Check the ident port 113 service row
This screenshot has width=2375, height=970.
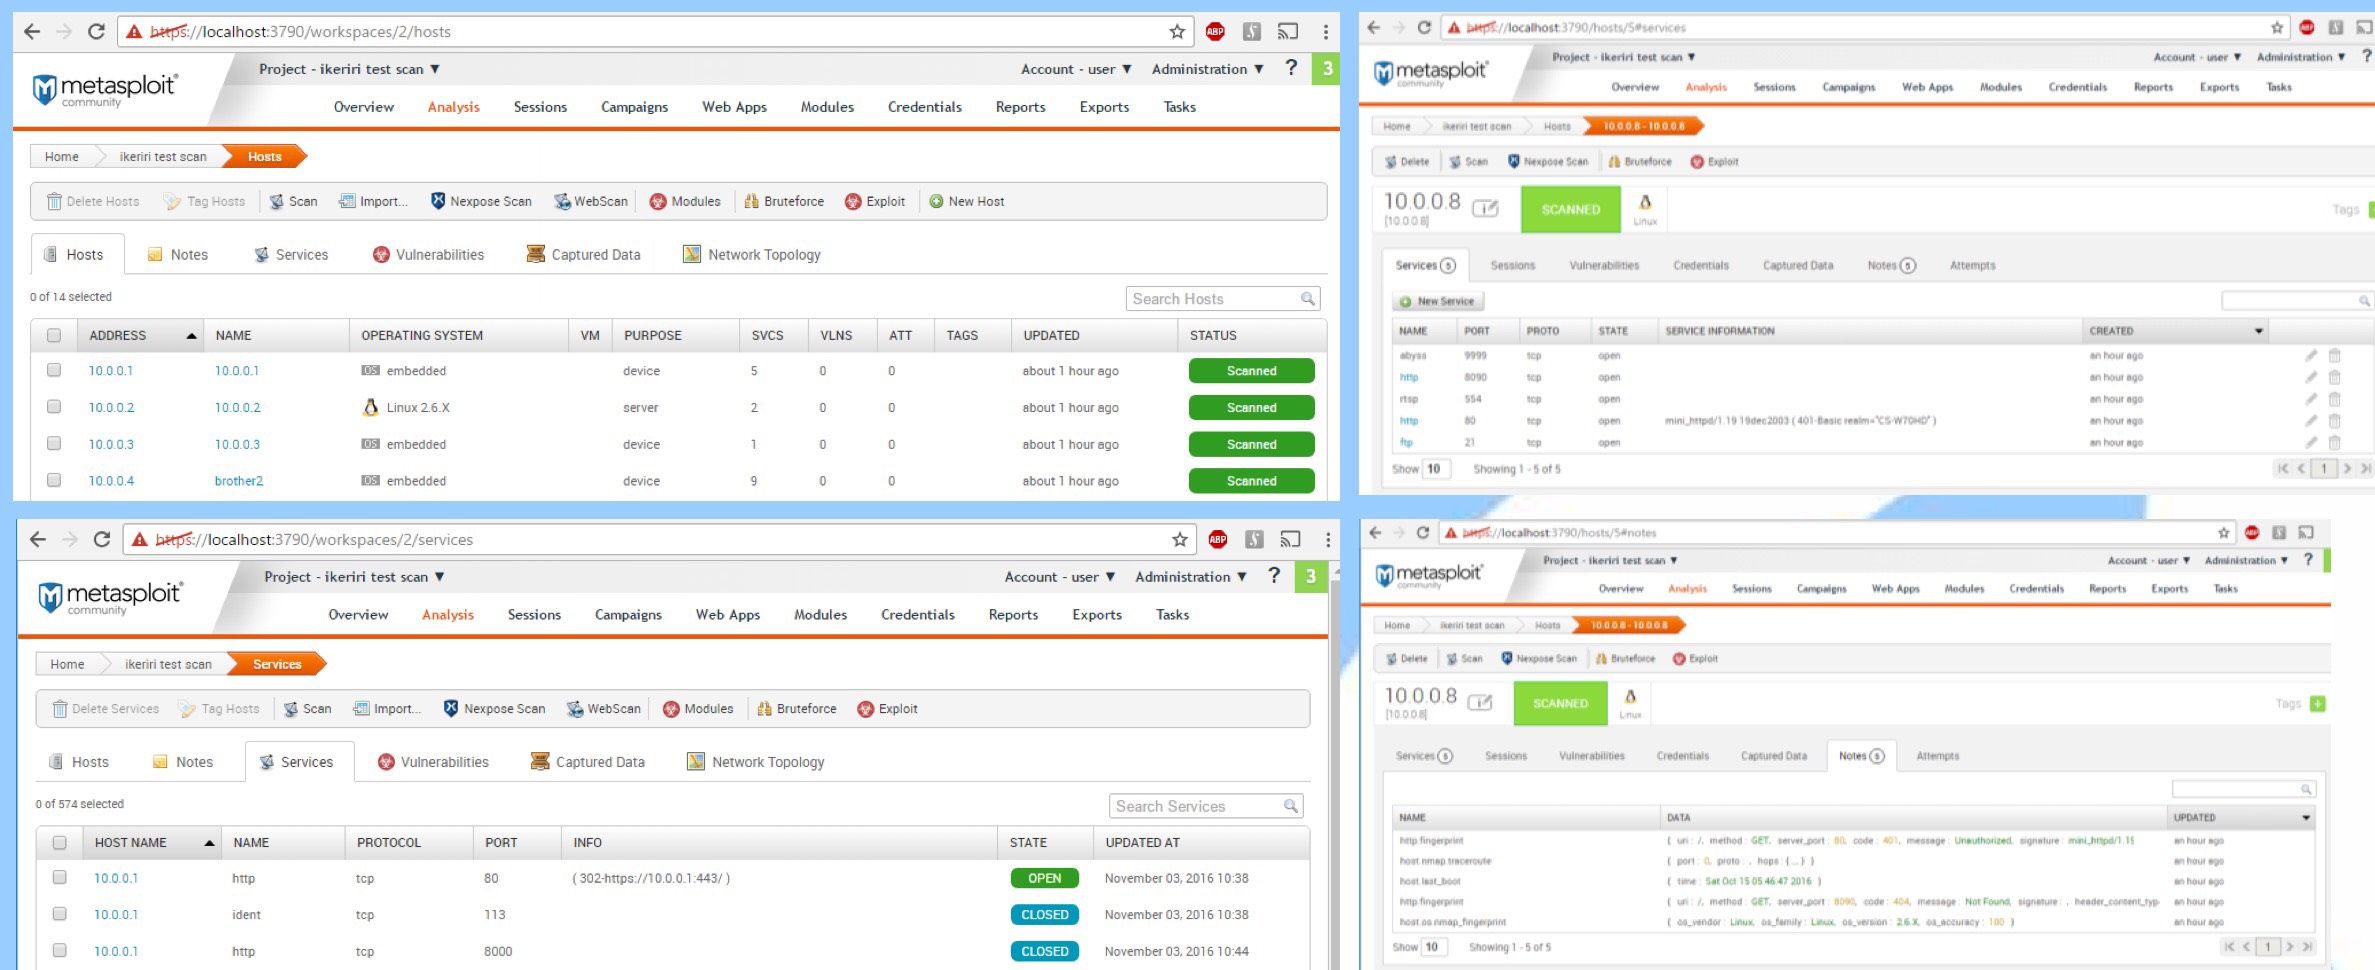pyautogui.click(x=60, y=914)
